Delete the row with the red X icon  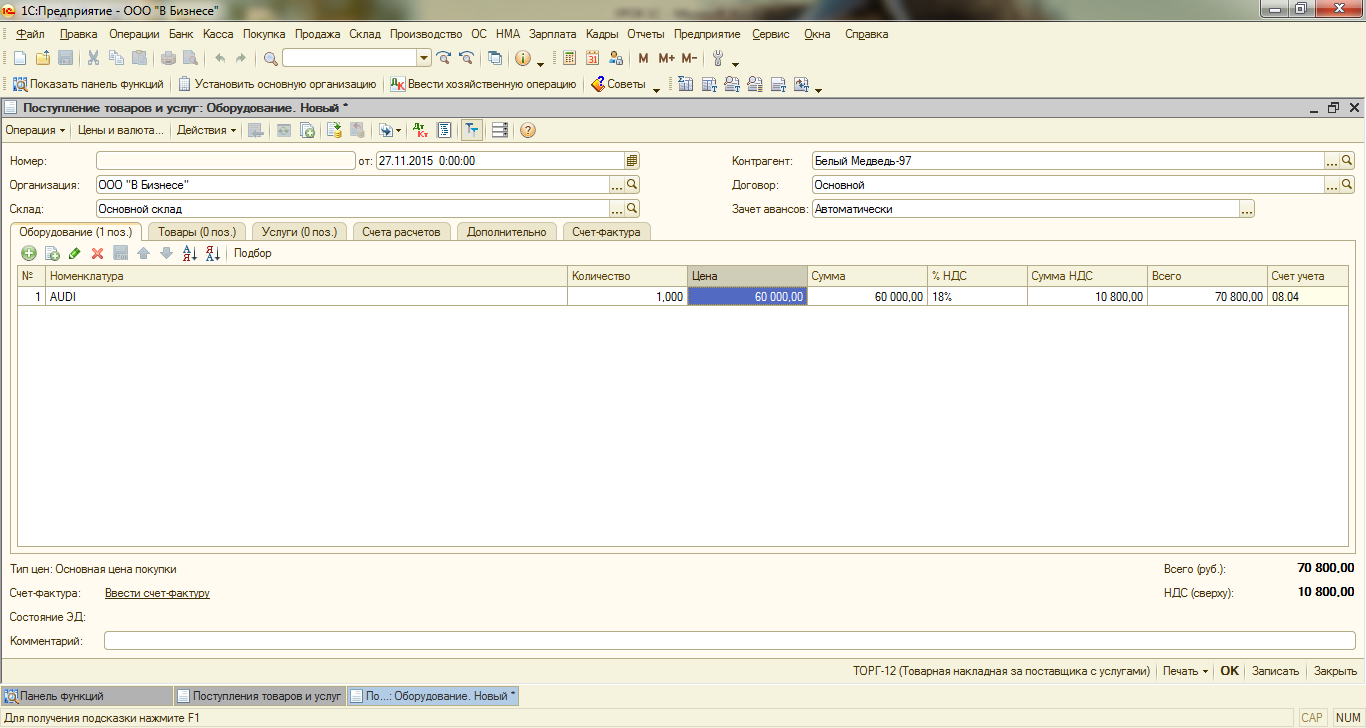(x=98, y=254)
